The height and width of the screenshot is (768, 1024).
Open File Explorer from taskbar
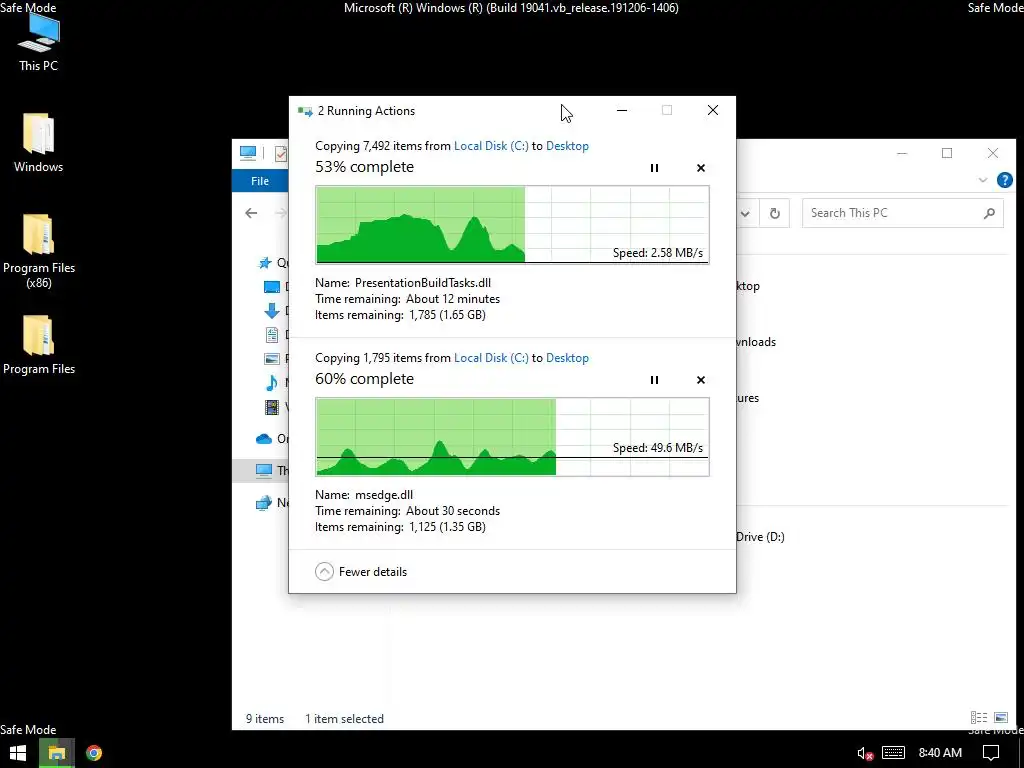point(57,753)
